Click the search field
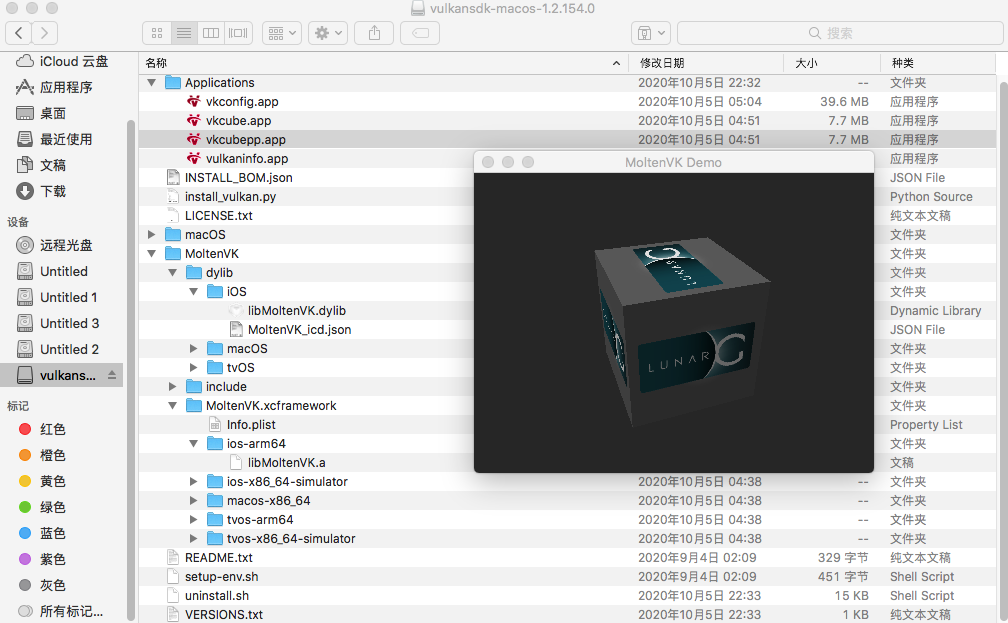The height and width of the screenshot is (623, 1008). coord(840,33)
